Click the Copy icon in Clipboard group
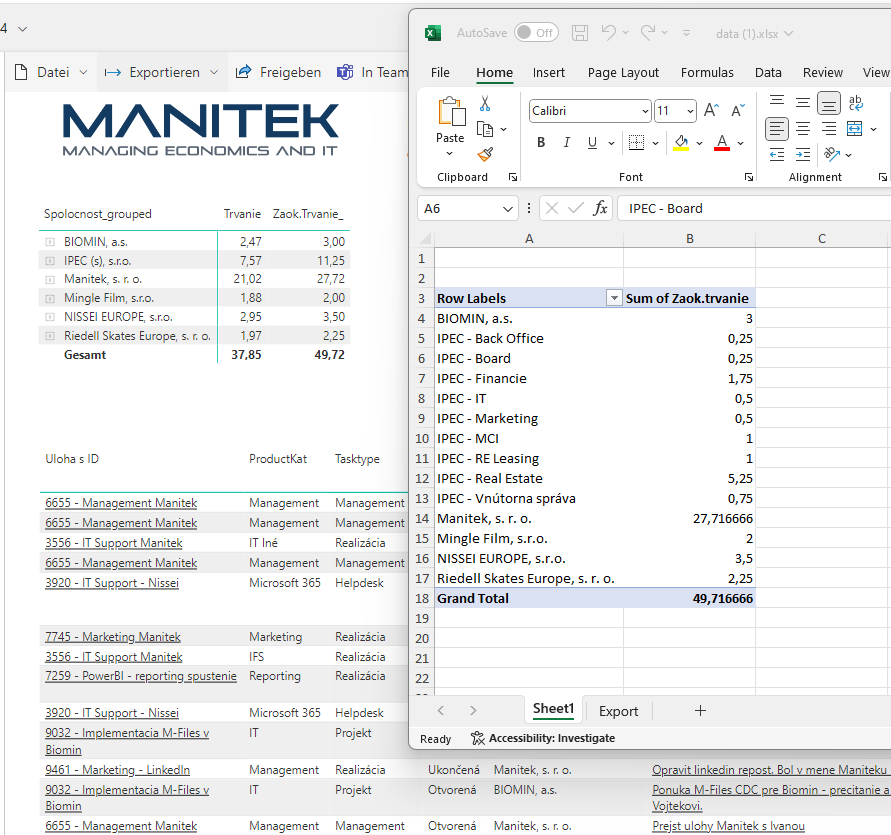The height and width of the screenshot is (835, 891). click(485, 130)
